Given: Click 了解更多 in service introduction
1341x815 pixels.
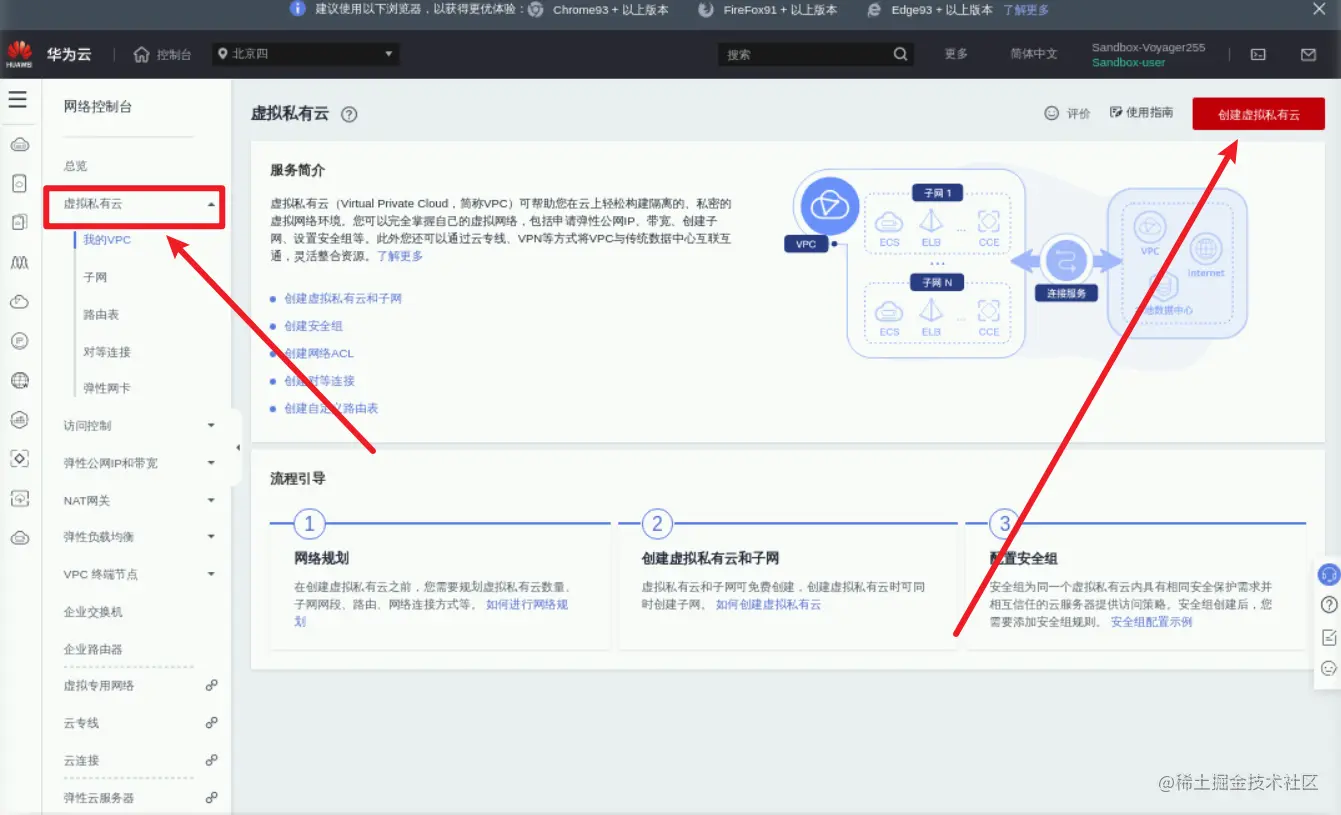Looking at the screenshot, I should coord(400,256).
